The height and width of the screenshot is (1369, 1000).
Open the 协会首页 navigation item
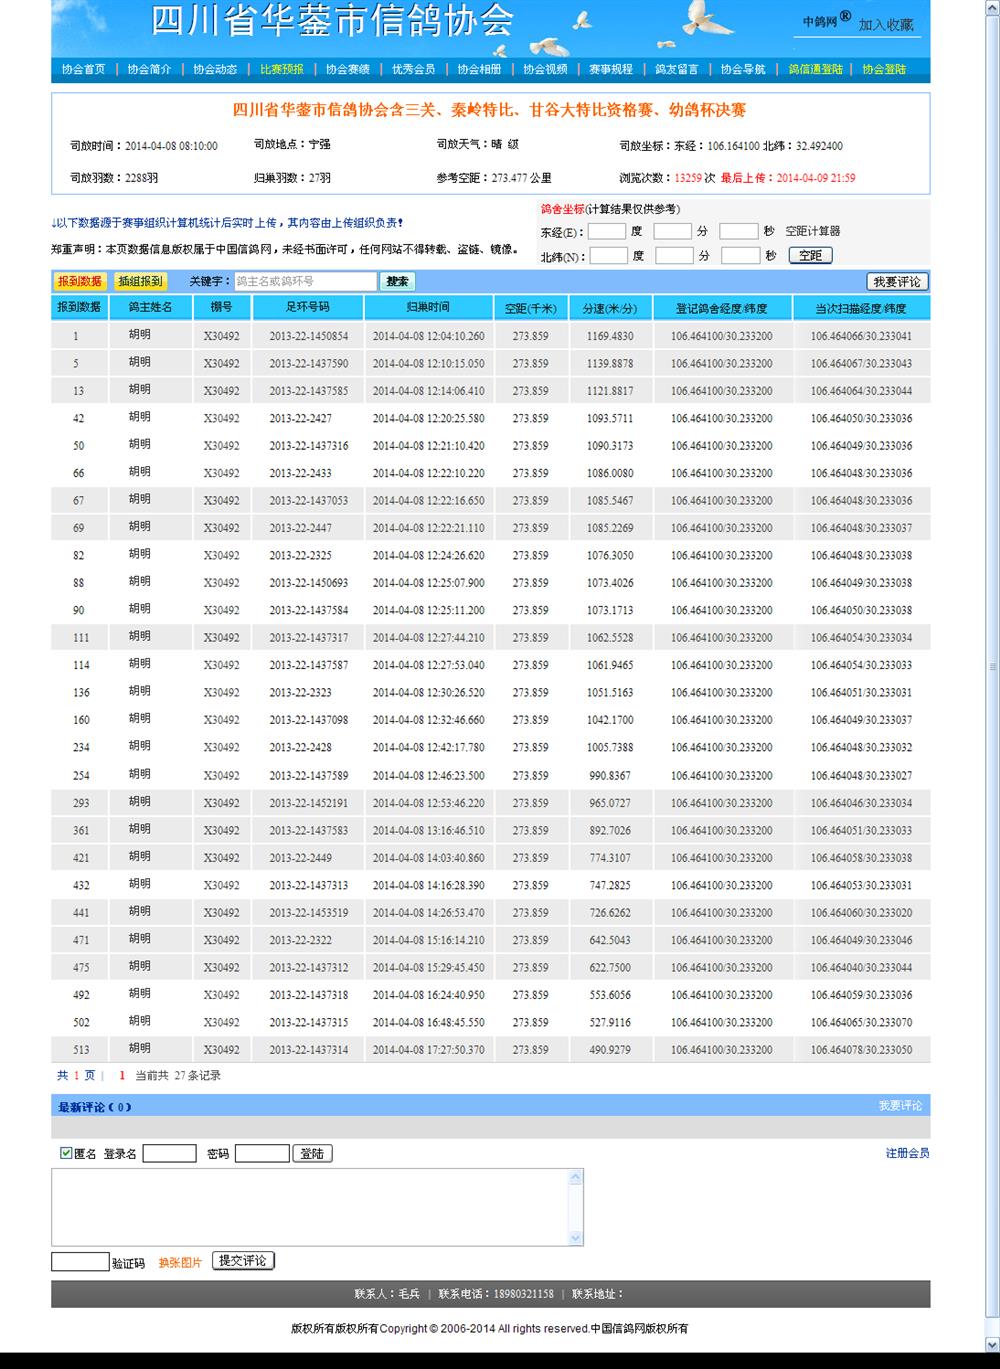pyautogui.click(x=83, y=69)
